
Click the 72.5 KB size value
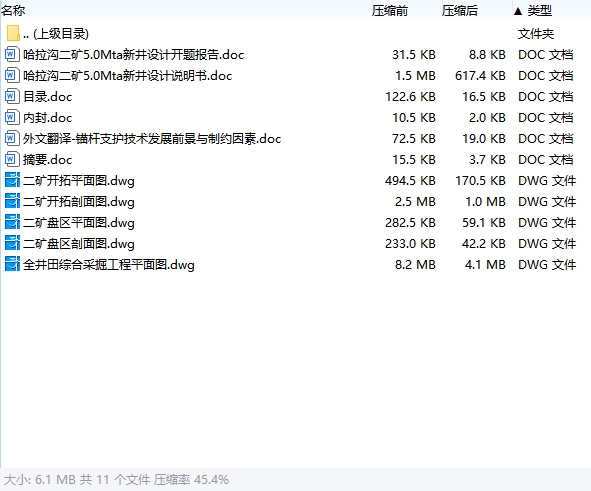coord(414,139)
